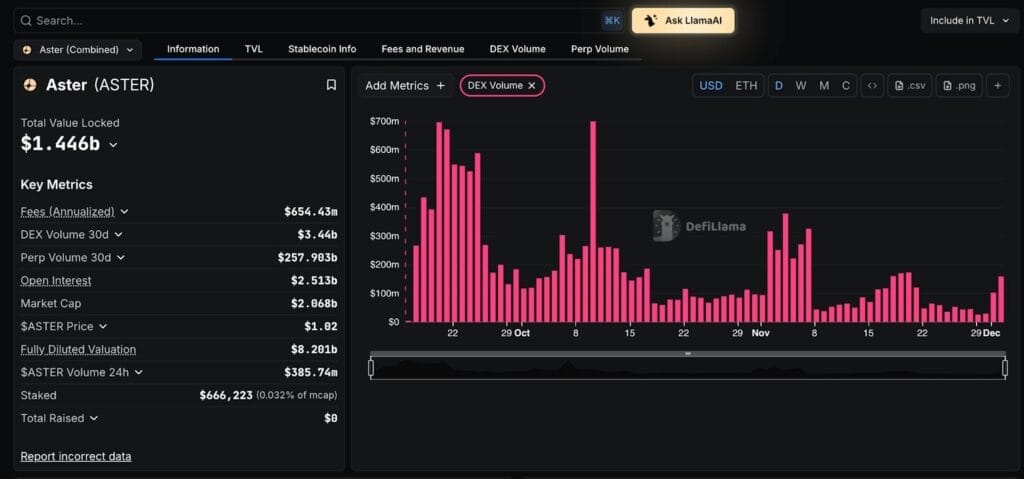Click into the Search input field
The height and width of the screenshot is (479, 1024).
300,20
